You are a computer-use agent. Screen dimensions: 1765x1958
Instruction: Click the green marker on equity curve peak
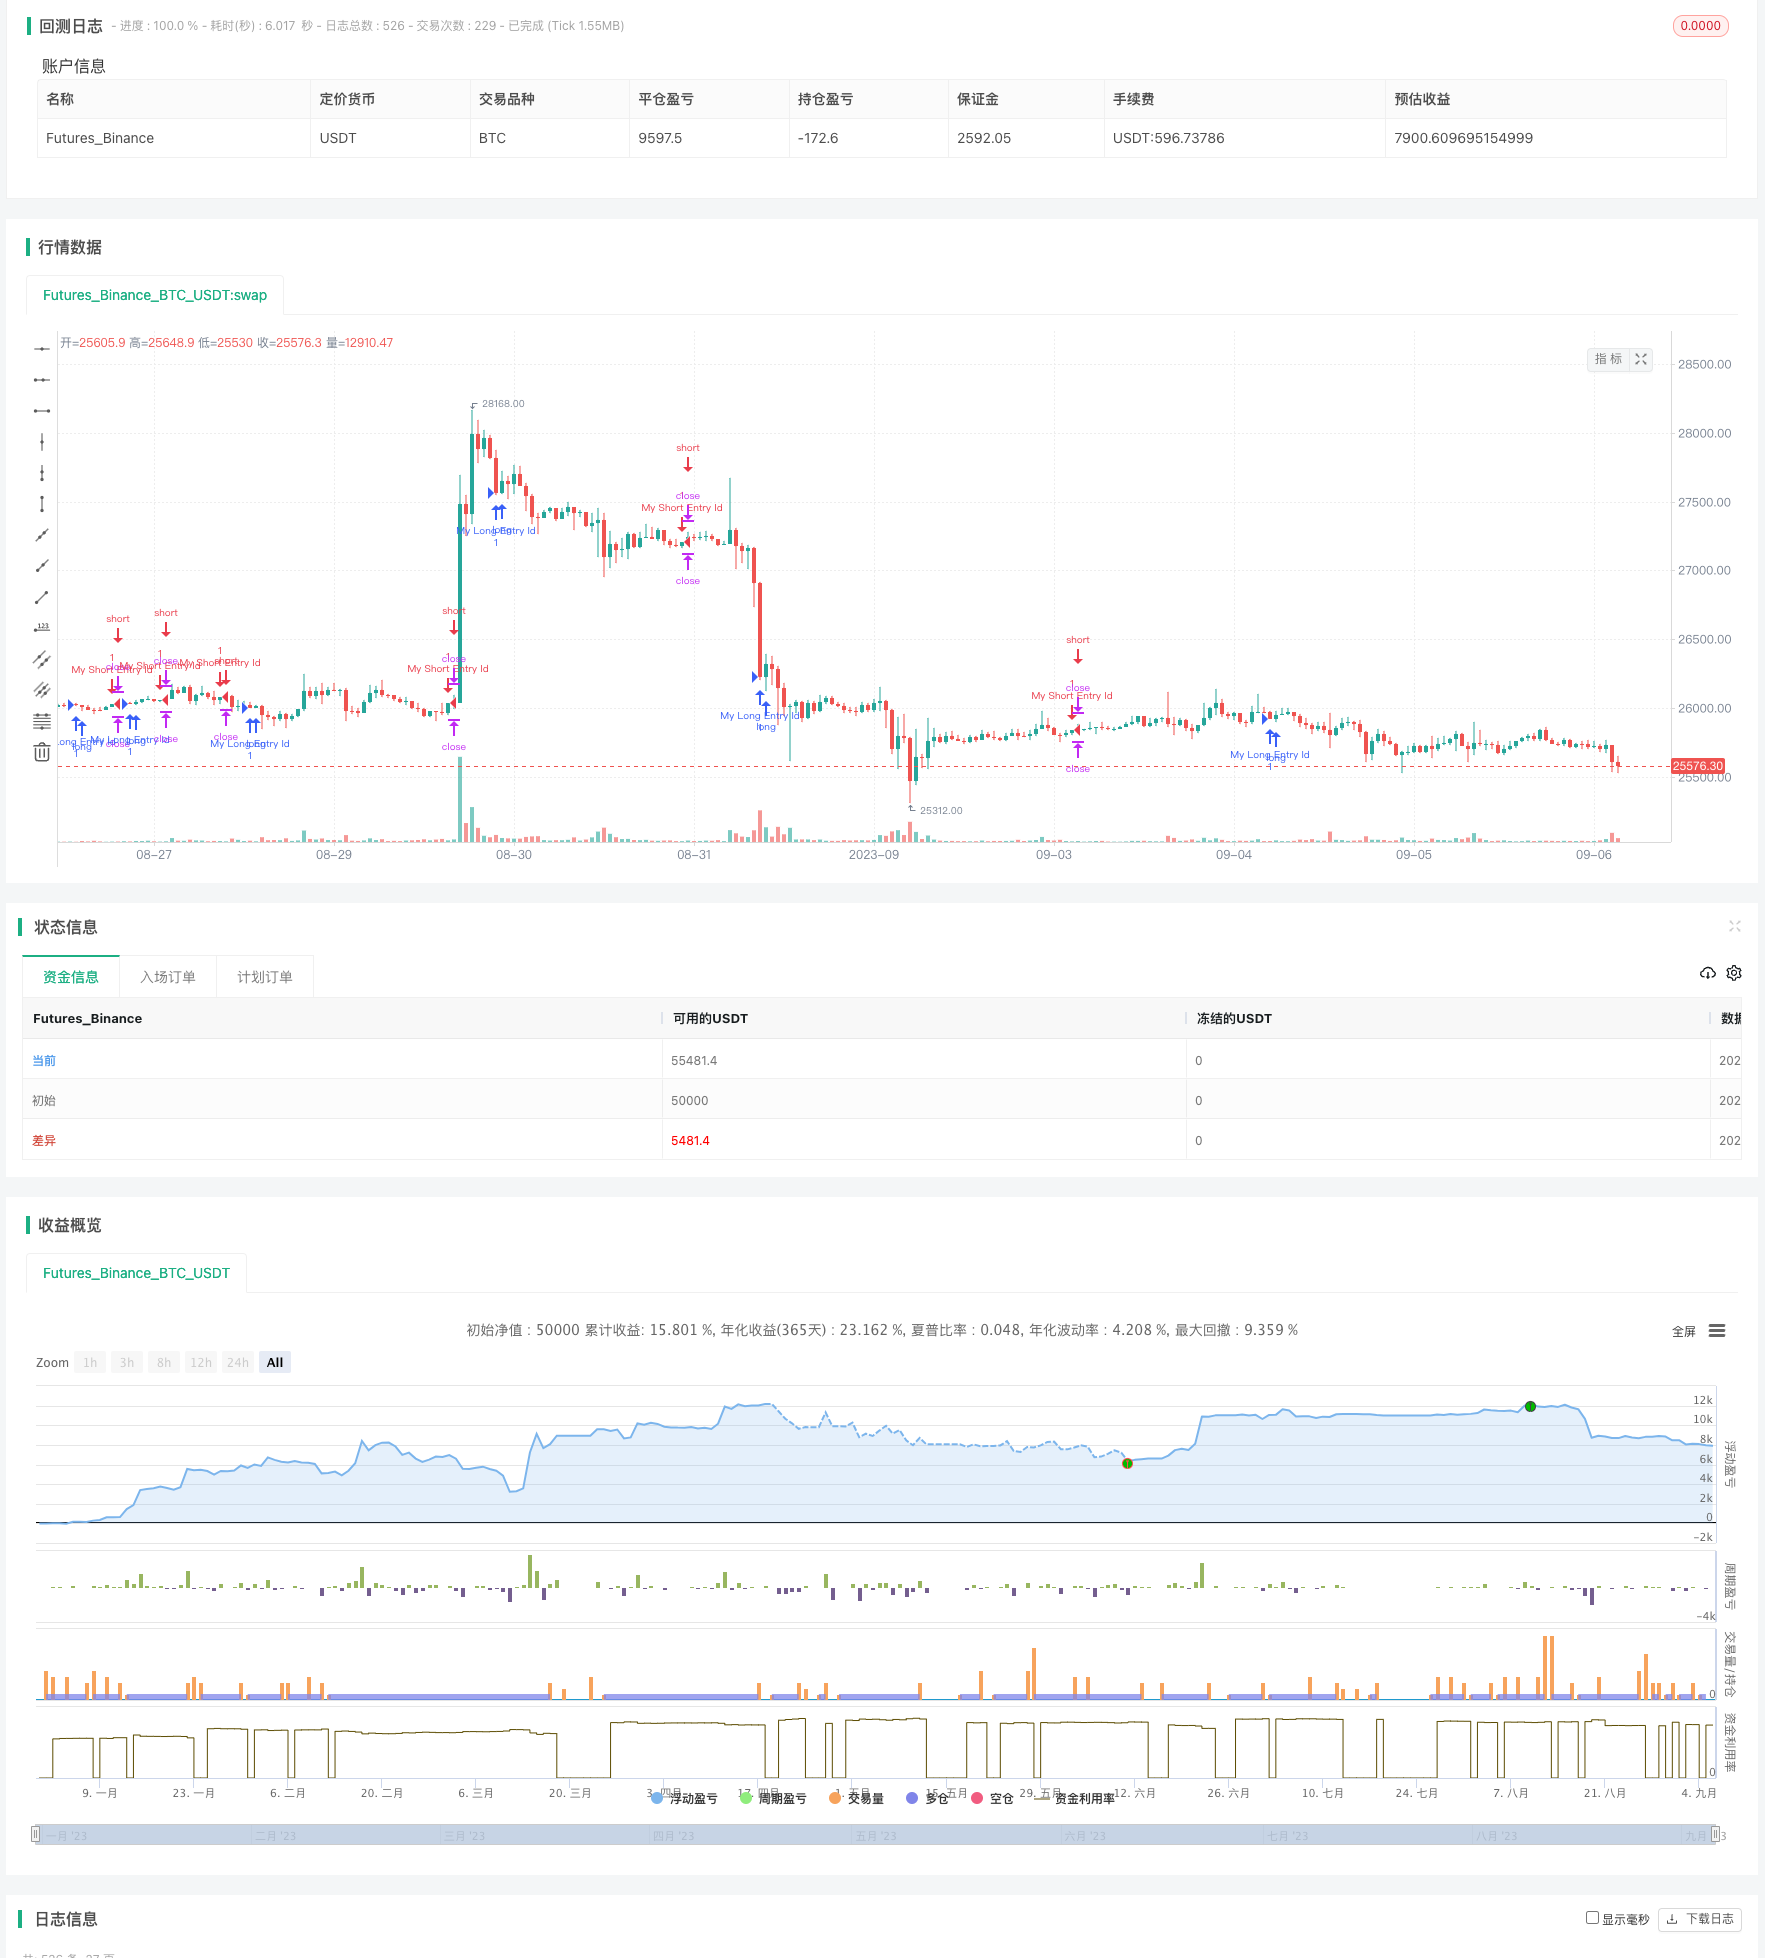click(x=1530, y=1406)
